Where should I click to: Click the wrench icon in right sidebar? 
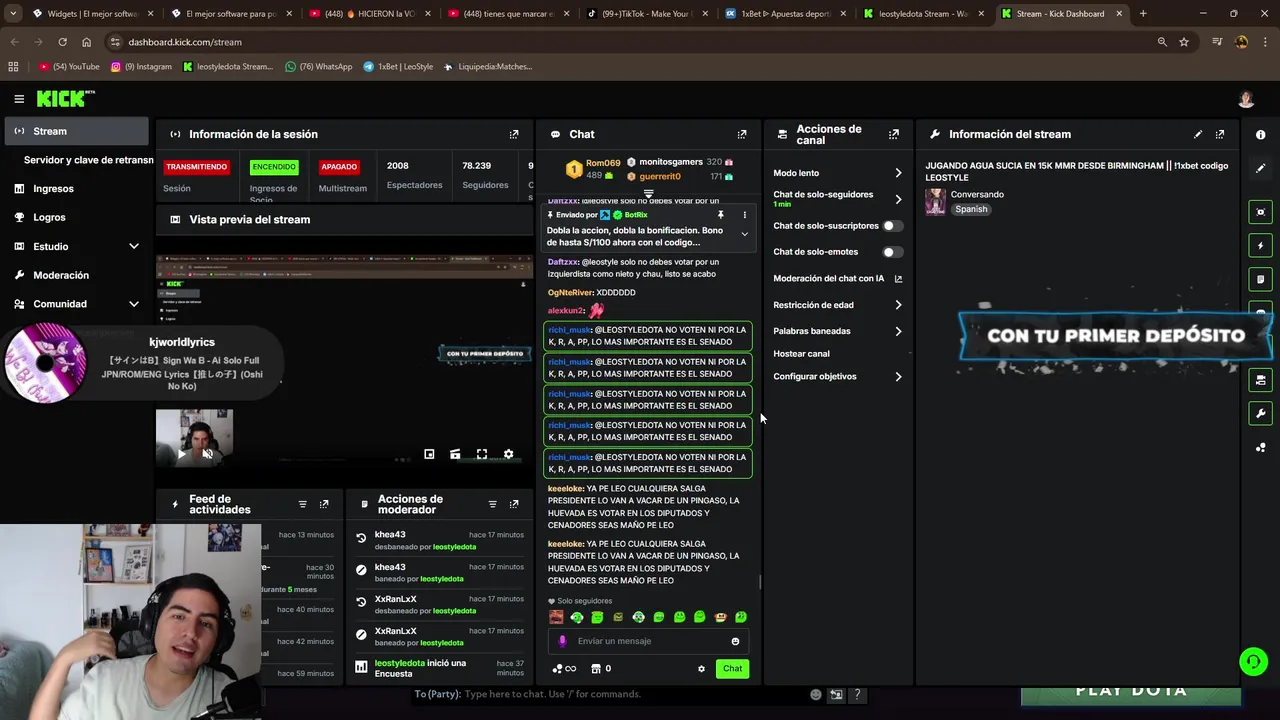(x=1260, y=414)
